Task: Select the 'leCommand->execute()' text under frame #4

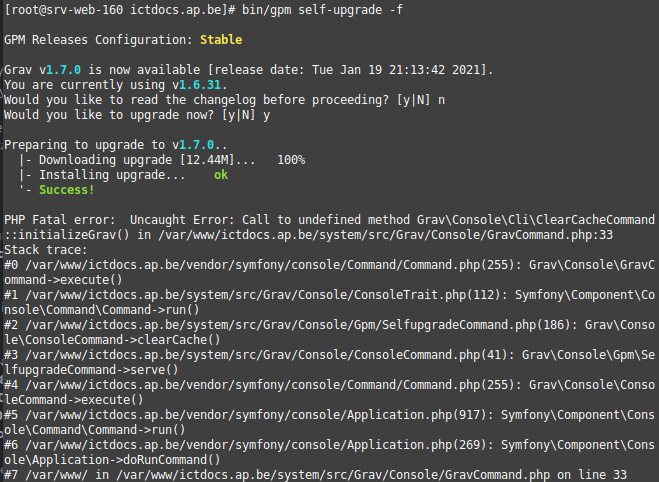Action: 74,400
